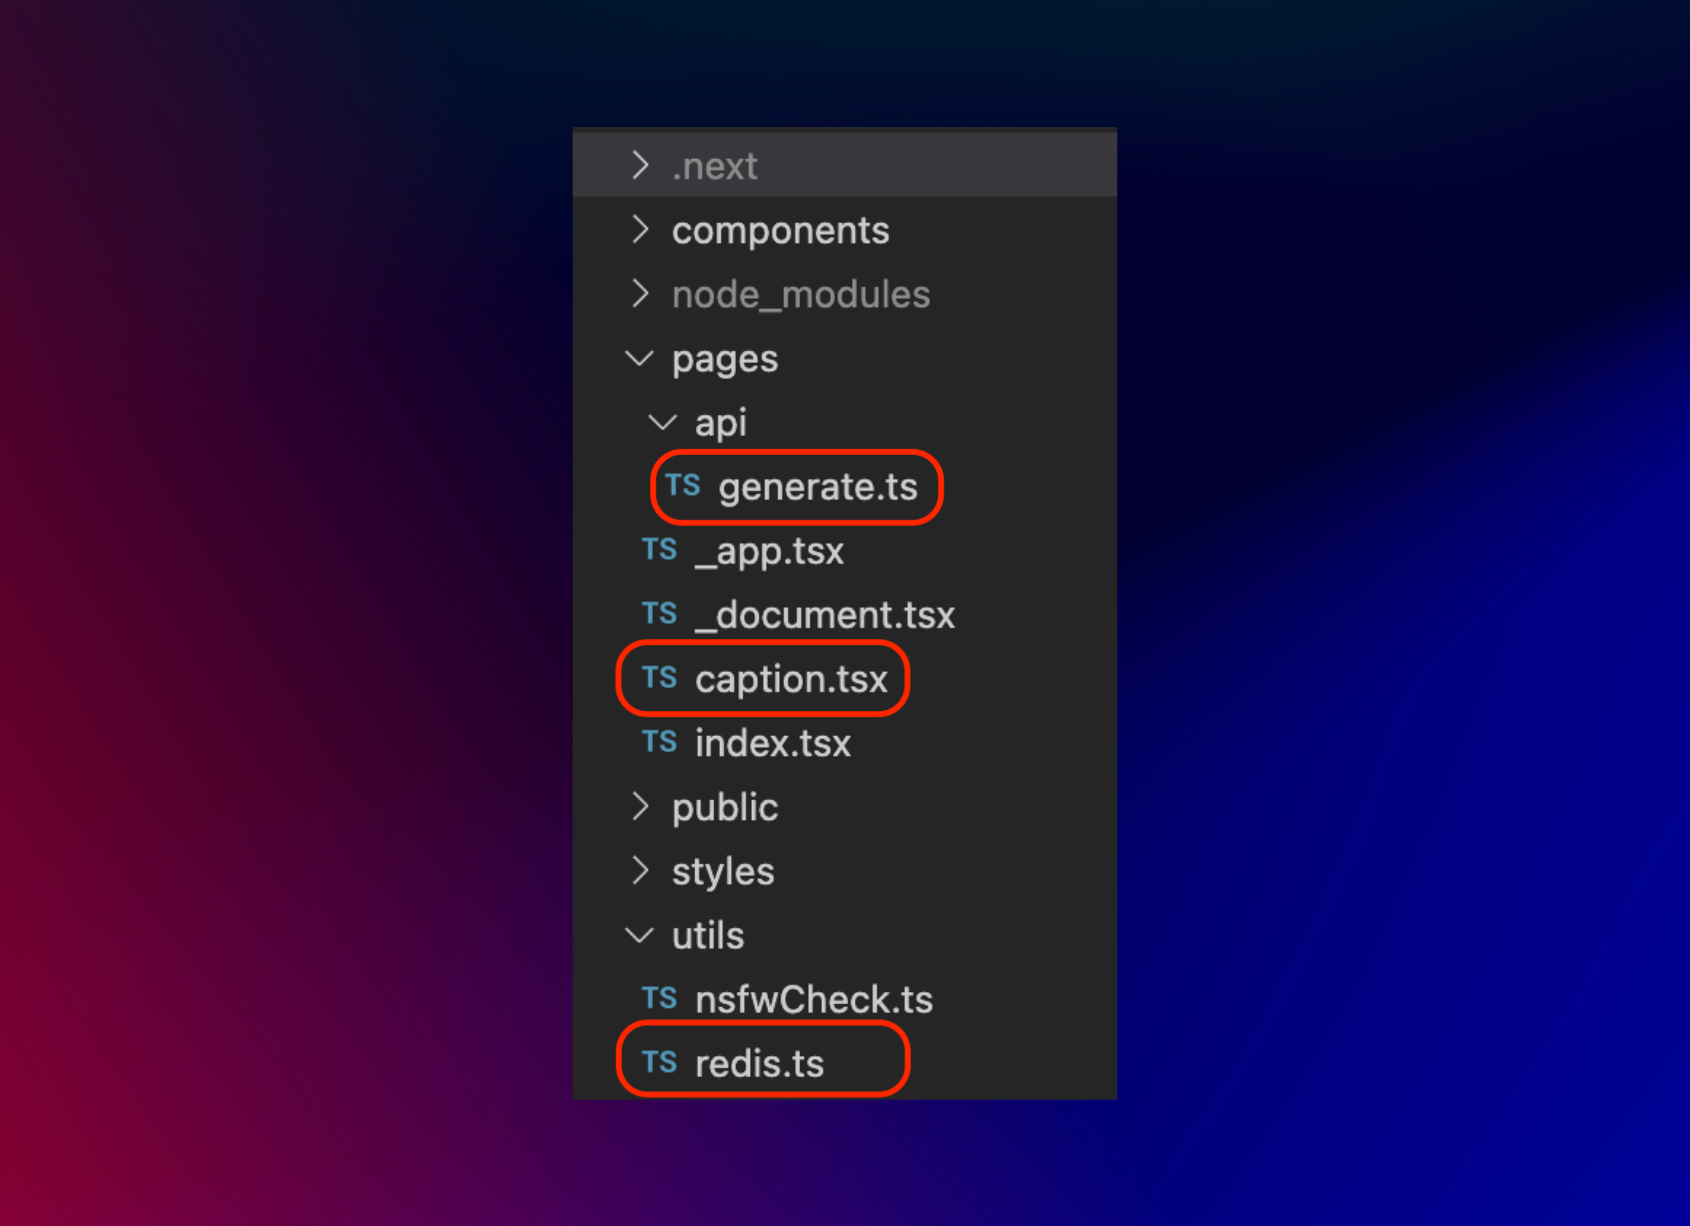Click the chevron icon next to .next
Screen dimensions: 1690x1226
pyautogui.click(x=640, y=165)
